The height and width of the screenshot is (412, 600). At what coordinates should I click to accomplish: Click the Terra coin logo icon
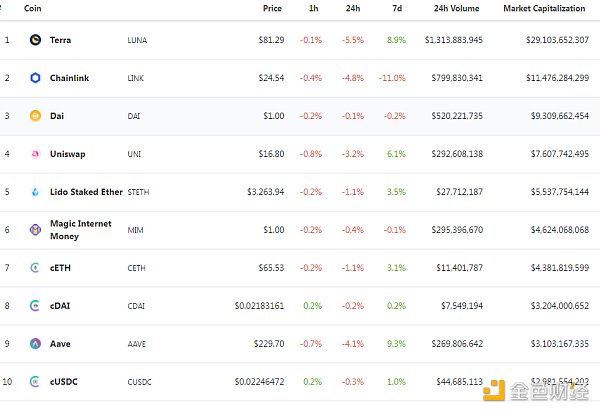[x=35, y=40]
